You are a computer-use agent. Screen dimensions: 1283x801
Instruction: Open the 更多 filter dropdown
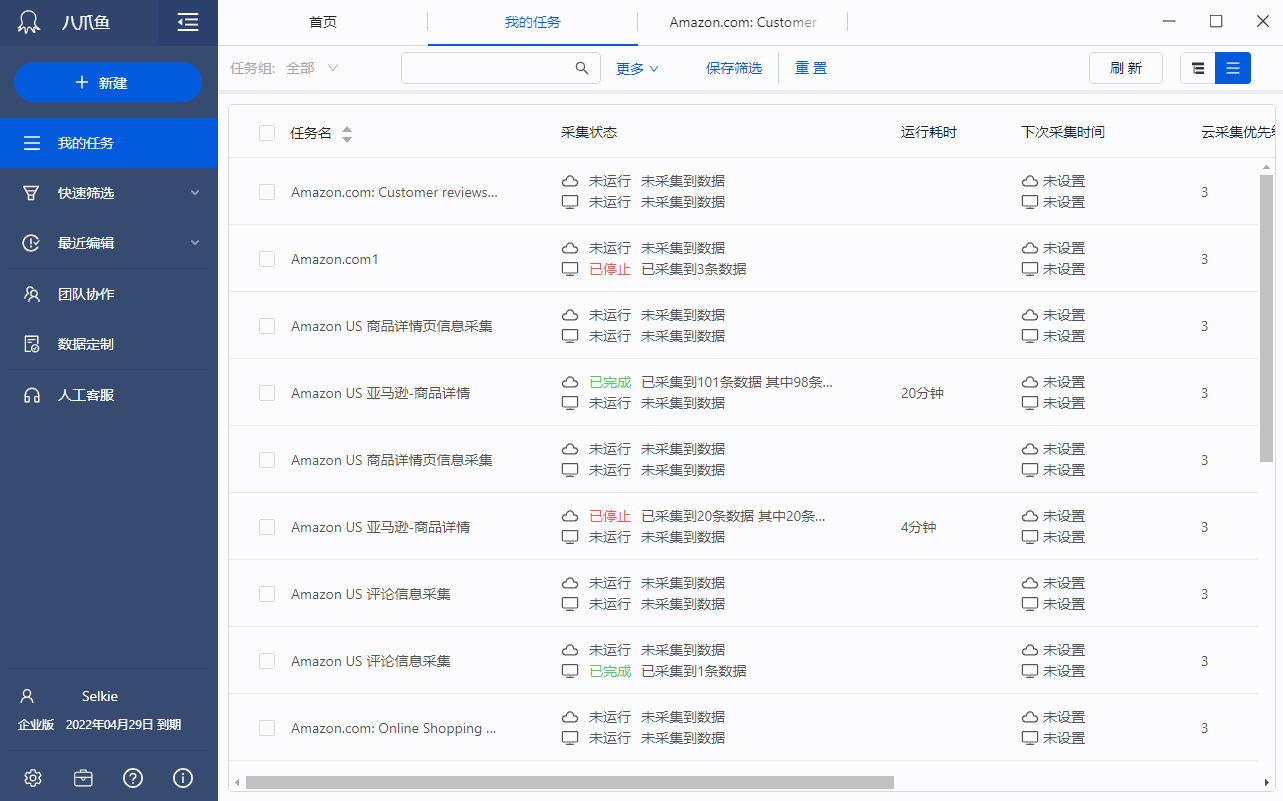637,68
